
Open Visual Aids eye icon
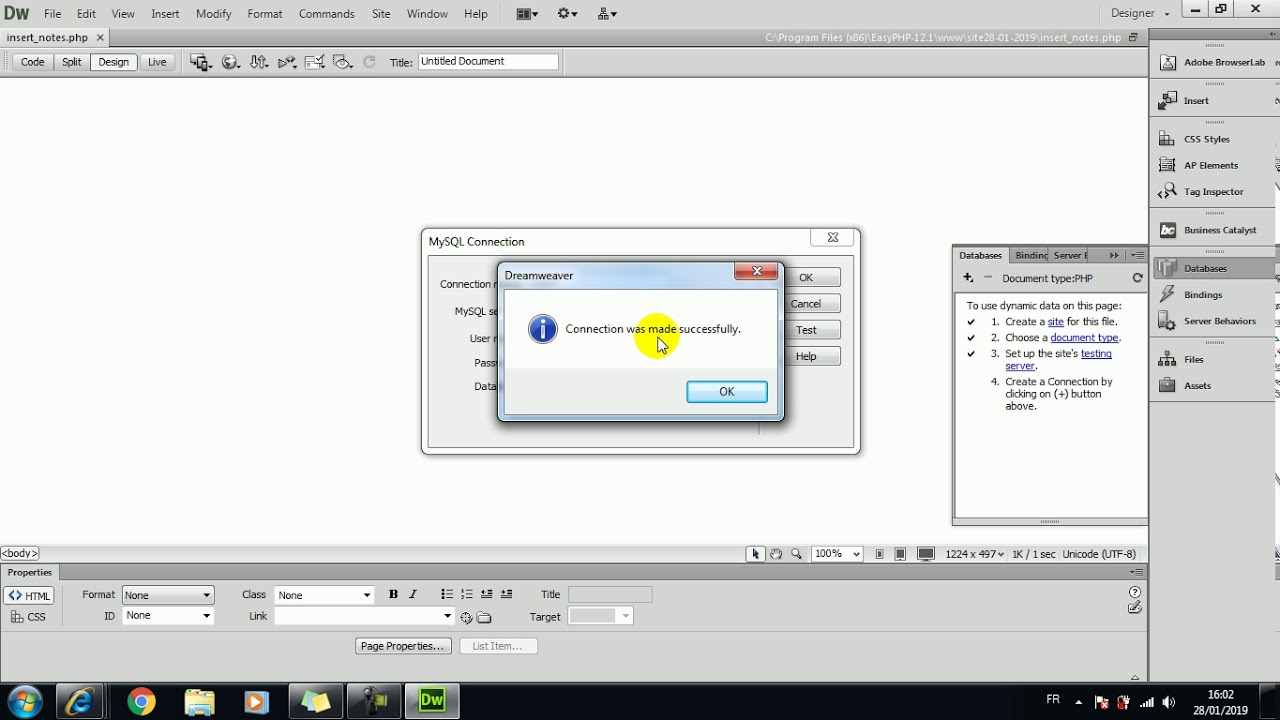[x=343, y=62]
